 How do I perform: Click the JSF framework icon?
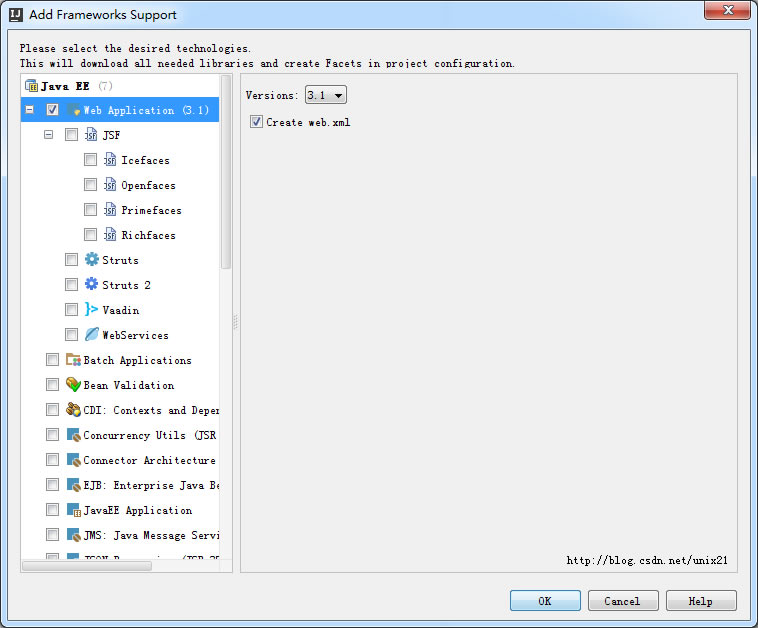91,135
